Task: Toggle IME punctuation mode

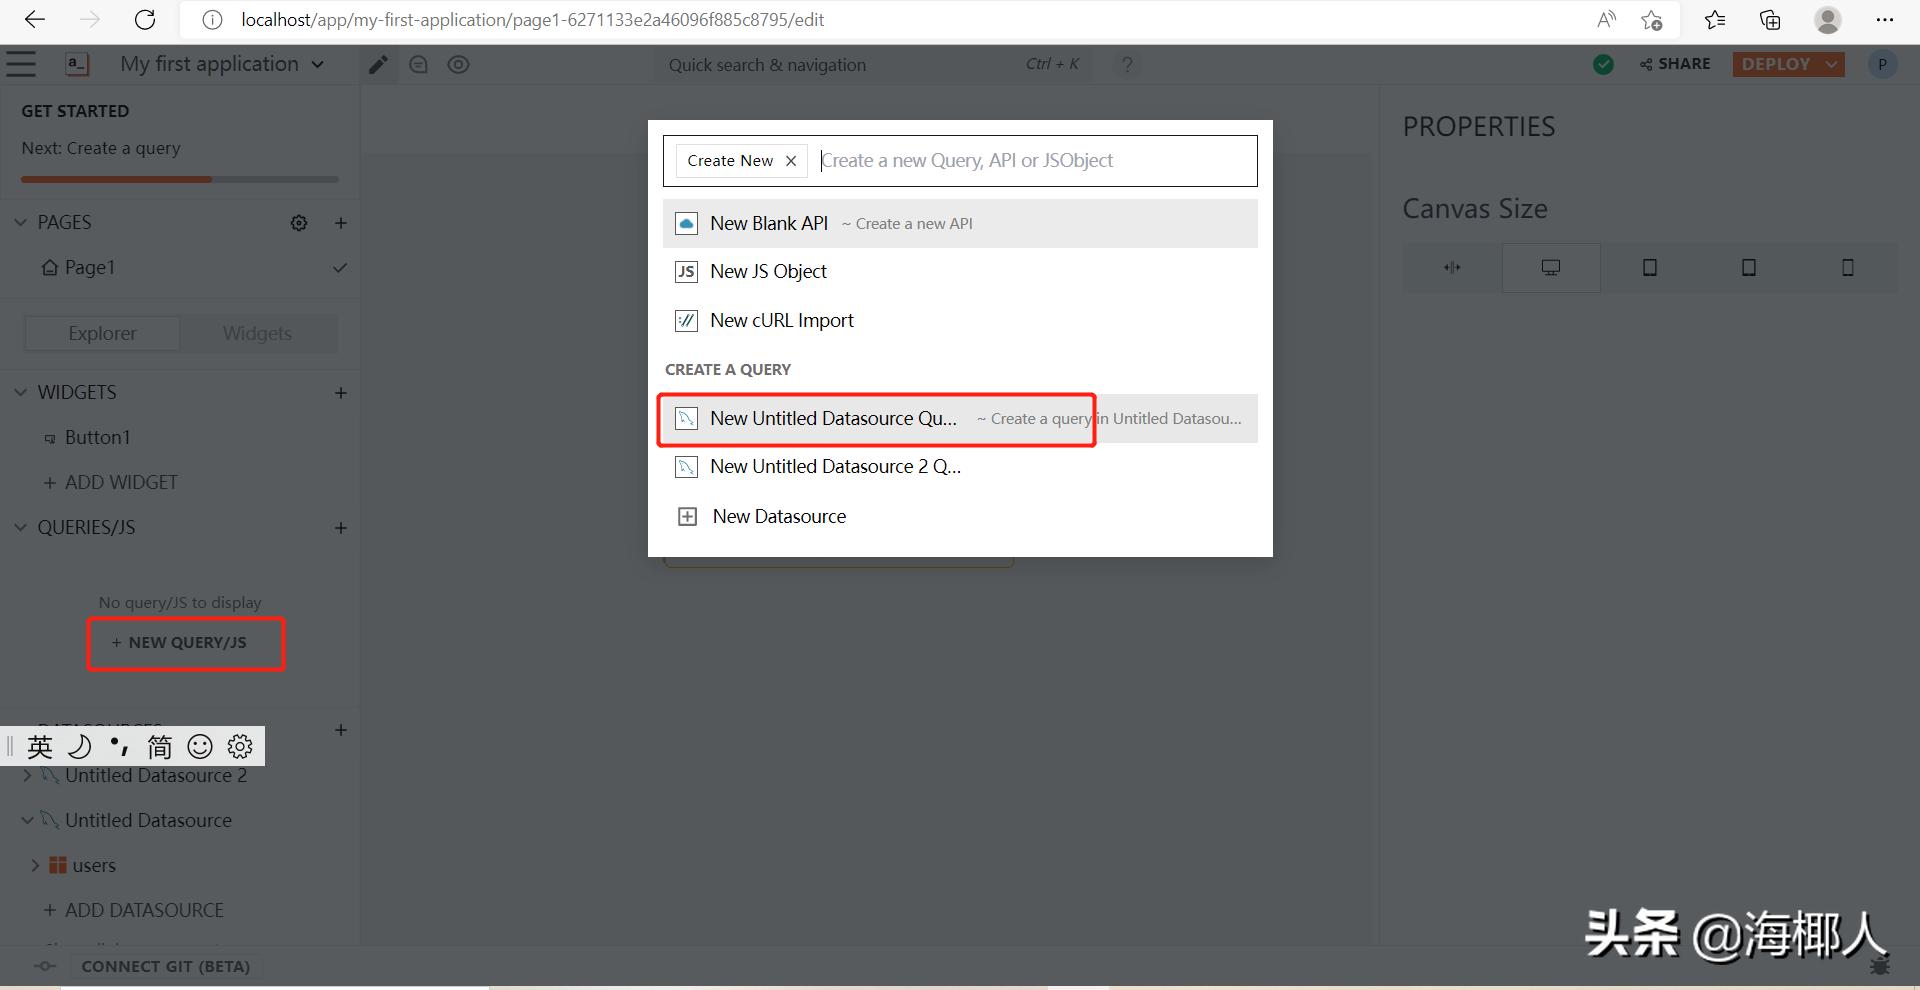Action: (120, 746)
